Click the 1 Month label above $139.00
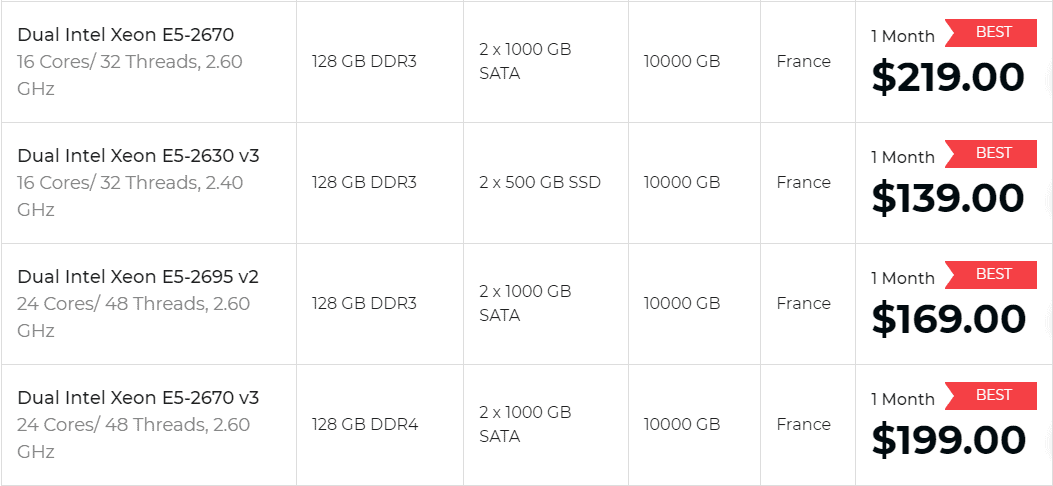Viewport: 1053px width, 486px height. [x=903, y=157]
